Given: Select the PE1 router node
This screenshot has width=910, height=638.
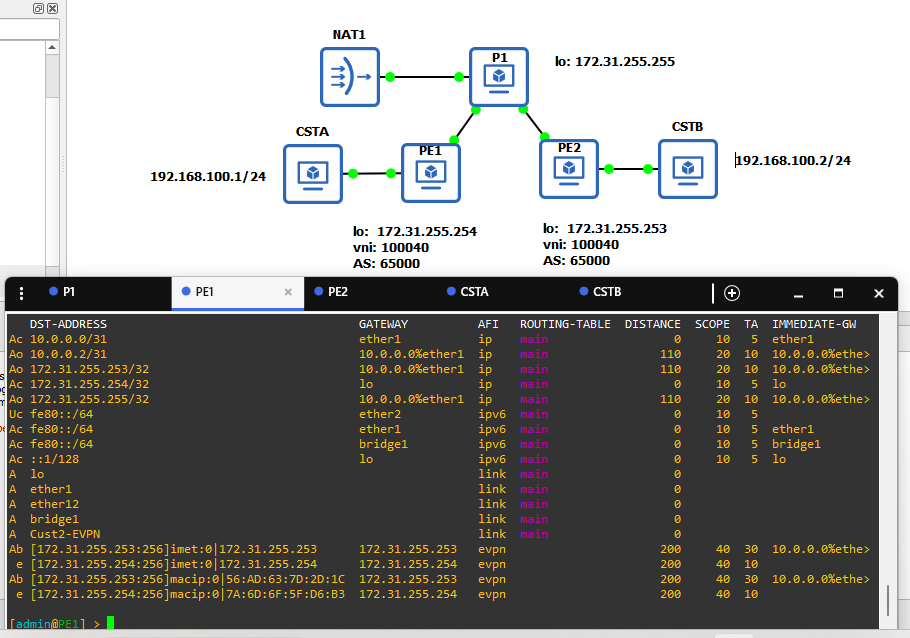Looking at the screenshot, I should (431, 173).
